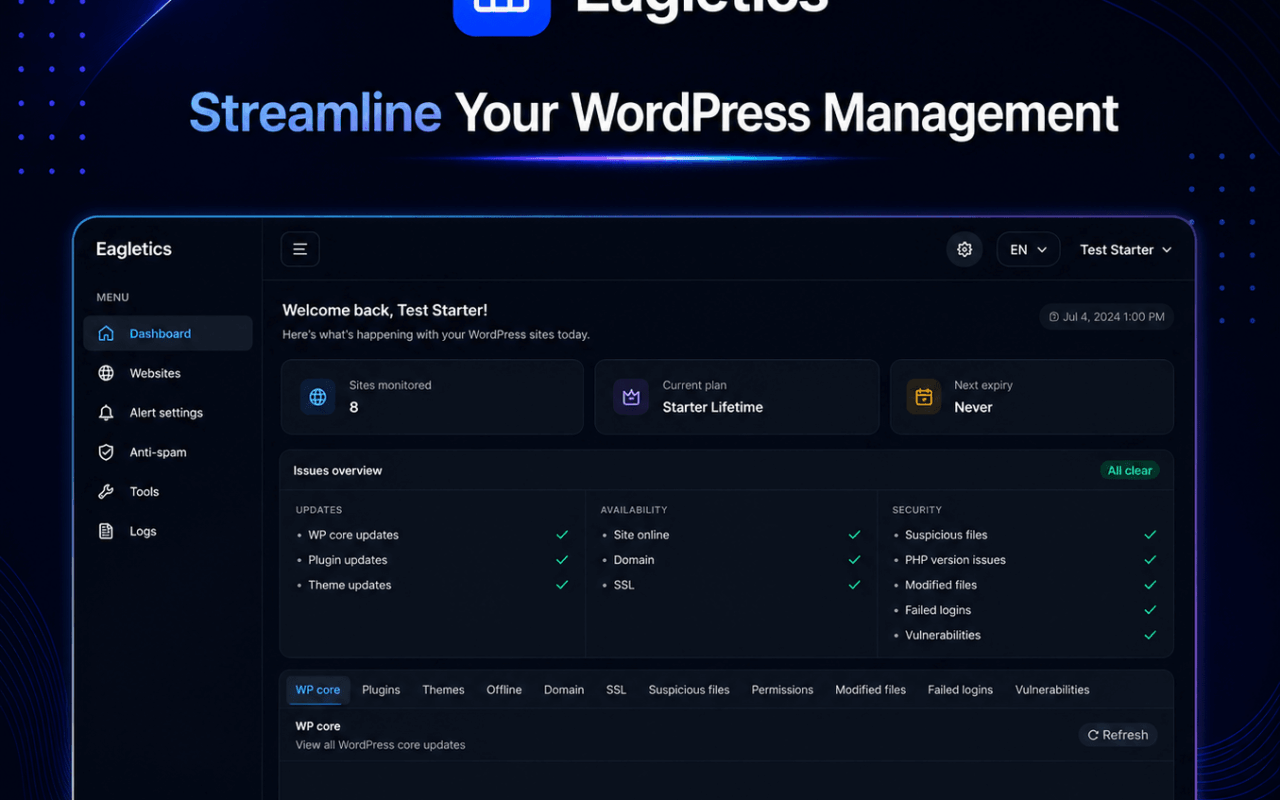The image size is (1280, 800).
Task: Click the Starter Lifetime plan text
Action: tap(713, 407)
